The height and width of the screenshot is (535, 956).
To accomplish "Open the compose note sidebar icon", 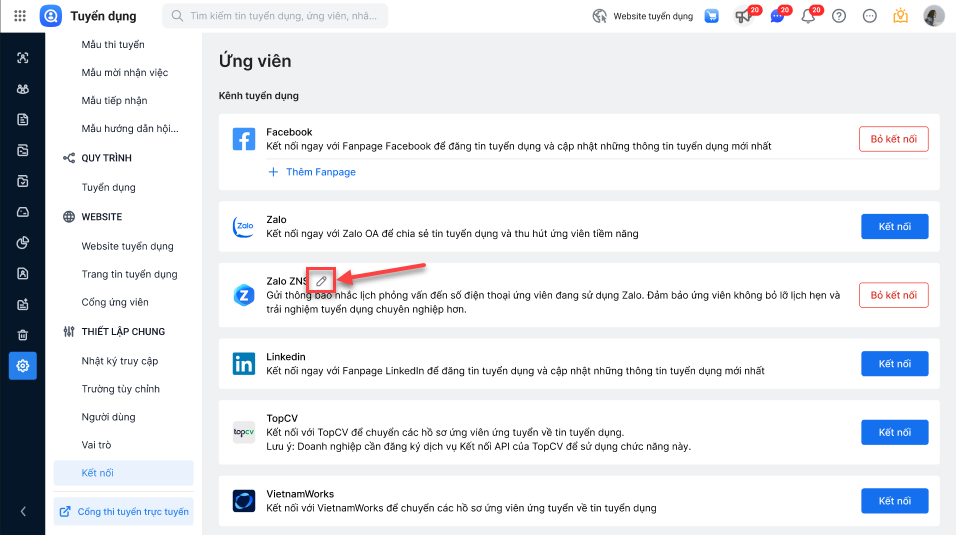I will click(x=23, y=304).
